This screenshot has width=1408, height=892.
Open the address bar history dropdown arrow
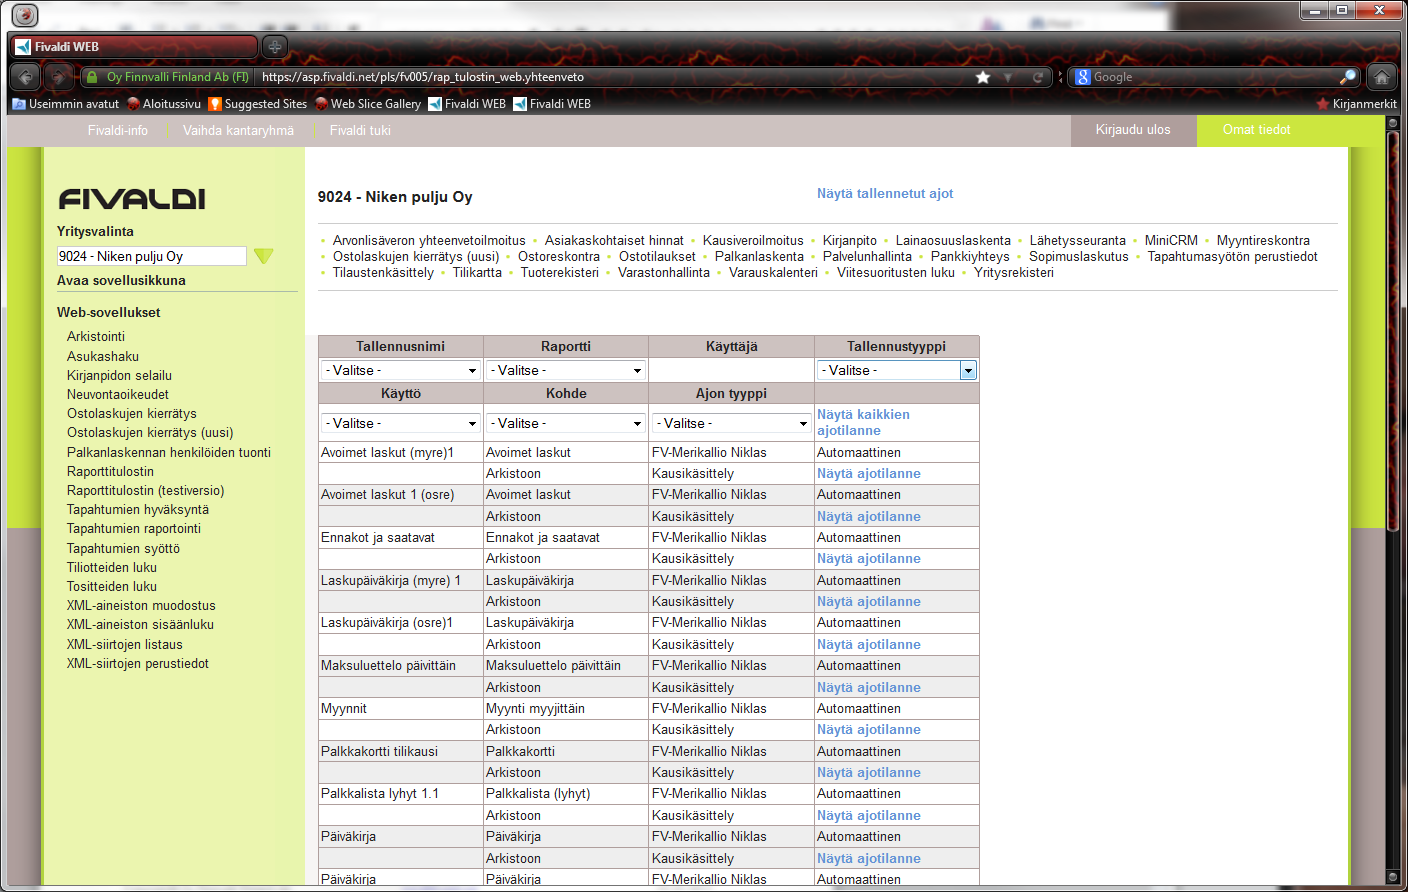click(1008, 77)
